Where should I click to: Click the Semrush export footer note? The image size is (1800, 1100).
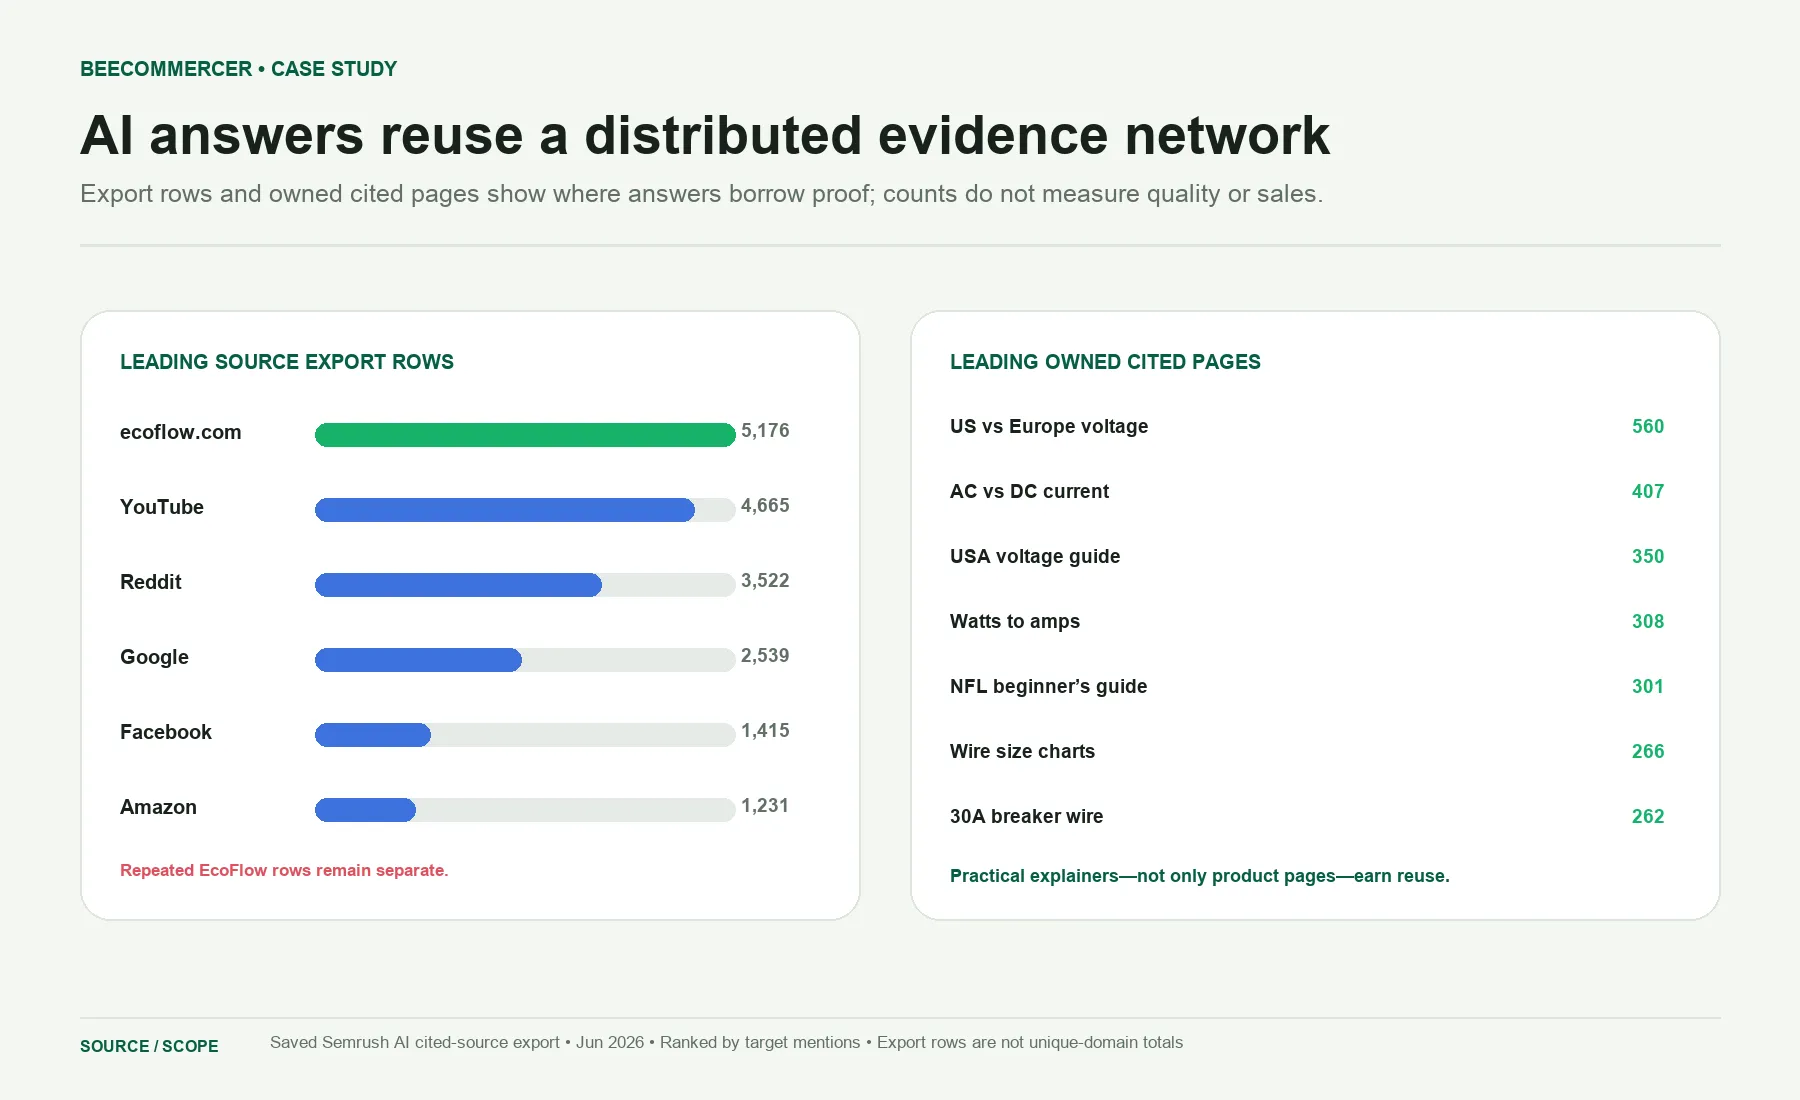[x=726, y=1043]
